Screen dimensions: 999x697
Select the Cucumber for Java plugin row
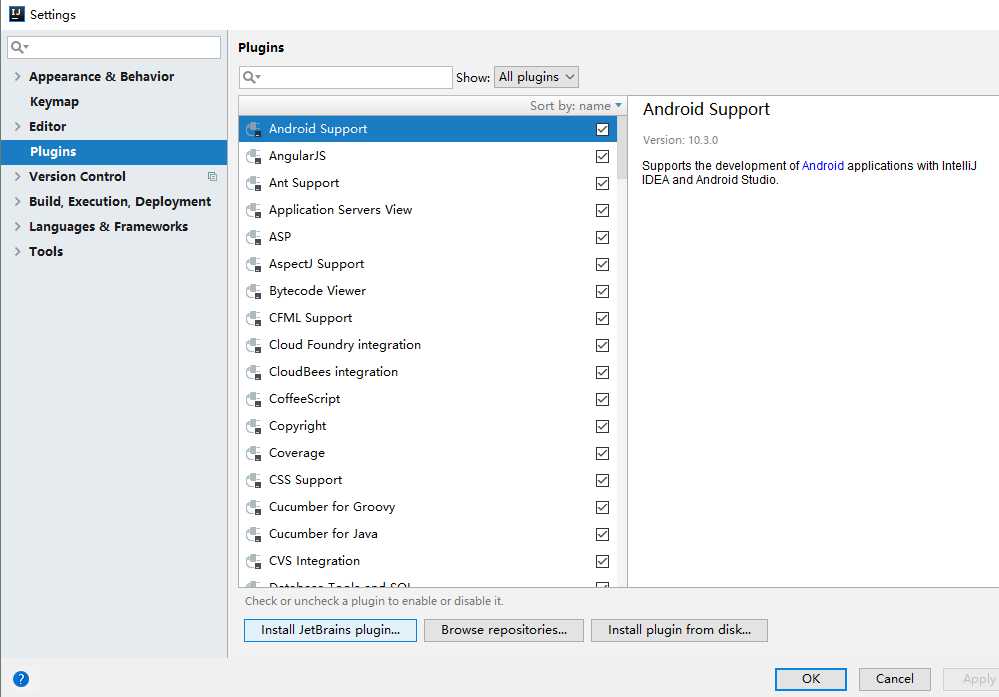[428, 534]
